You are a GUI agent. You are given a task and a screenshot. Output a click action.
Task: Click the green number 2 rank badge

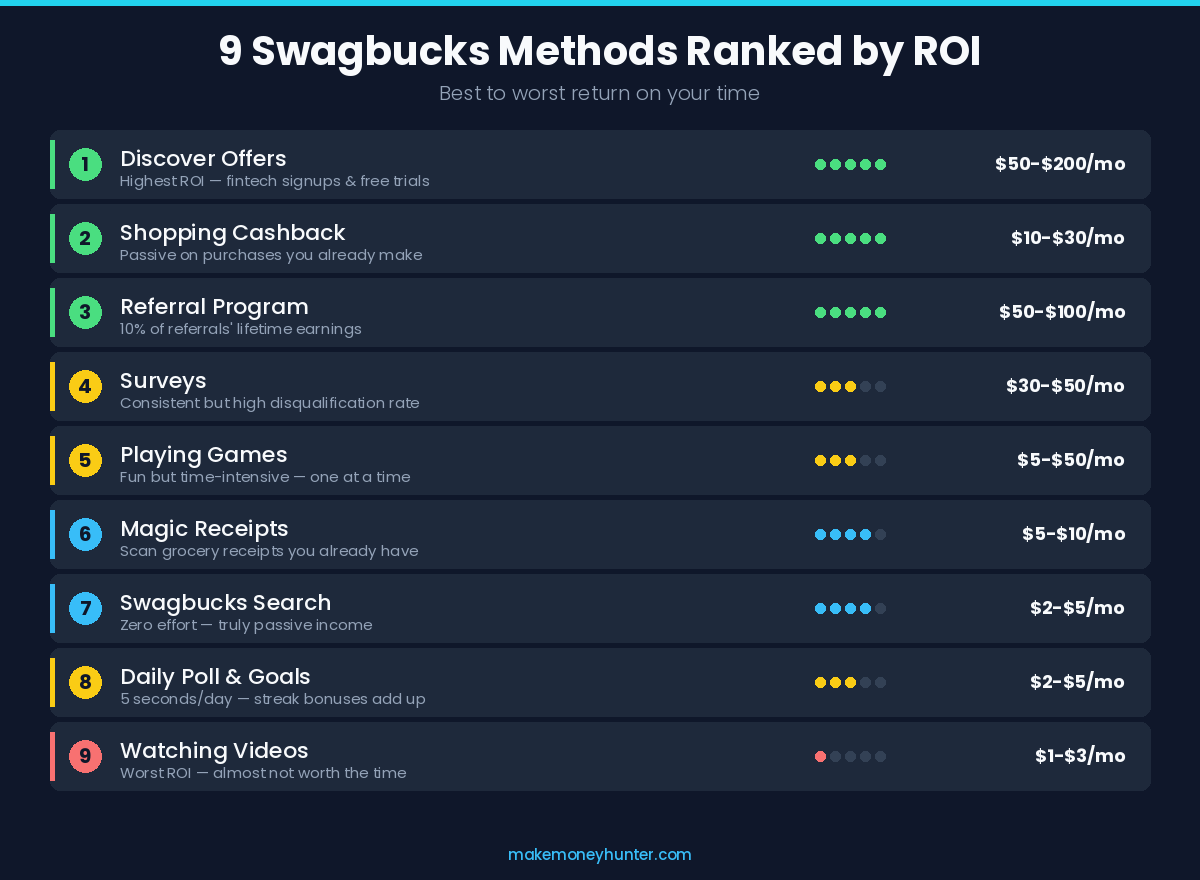coord(85,238)
